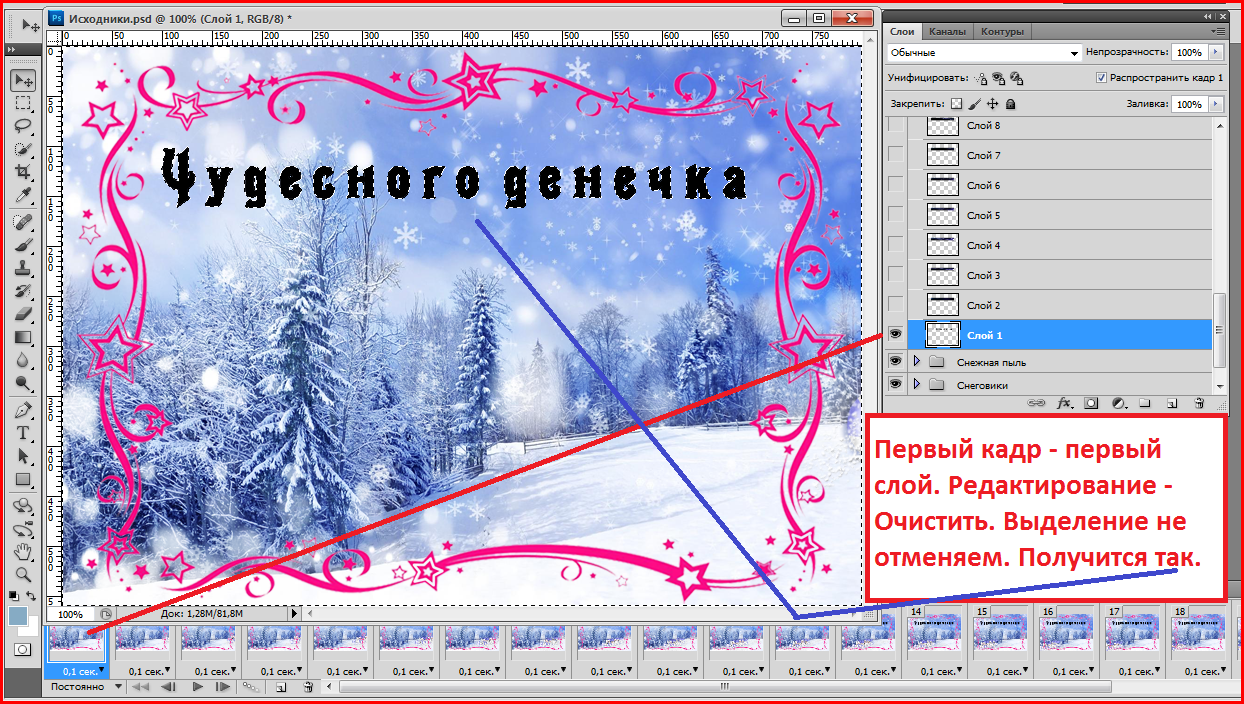Show layer Слой 8 visibility box

point(896,125)
